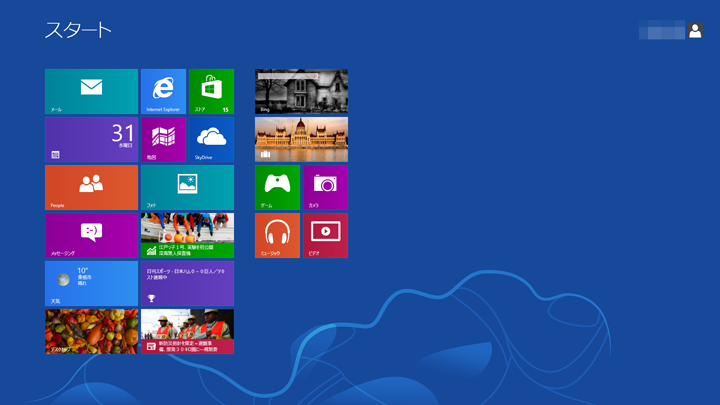Viewport: 720px width, 405px height.
Task: Open the Finance news tile
Action: pyautogui.click(x=187, y=236)
